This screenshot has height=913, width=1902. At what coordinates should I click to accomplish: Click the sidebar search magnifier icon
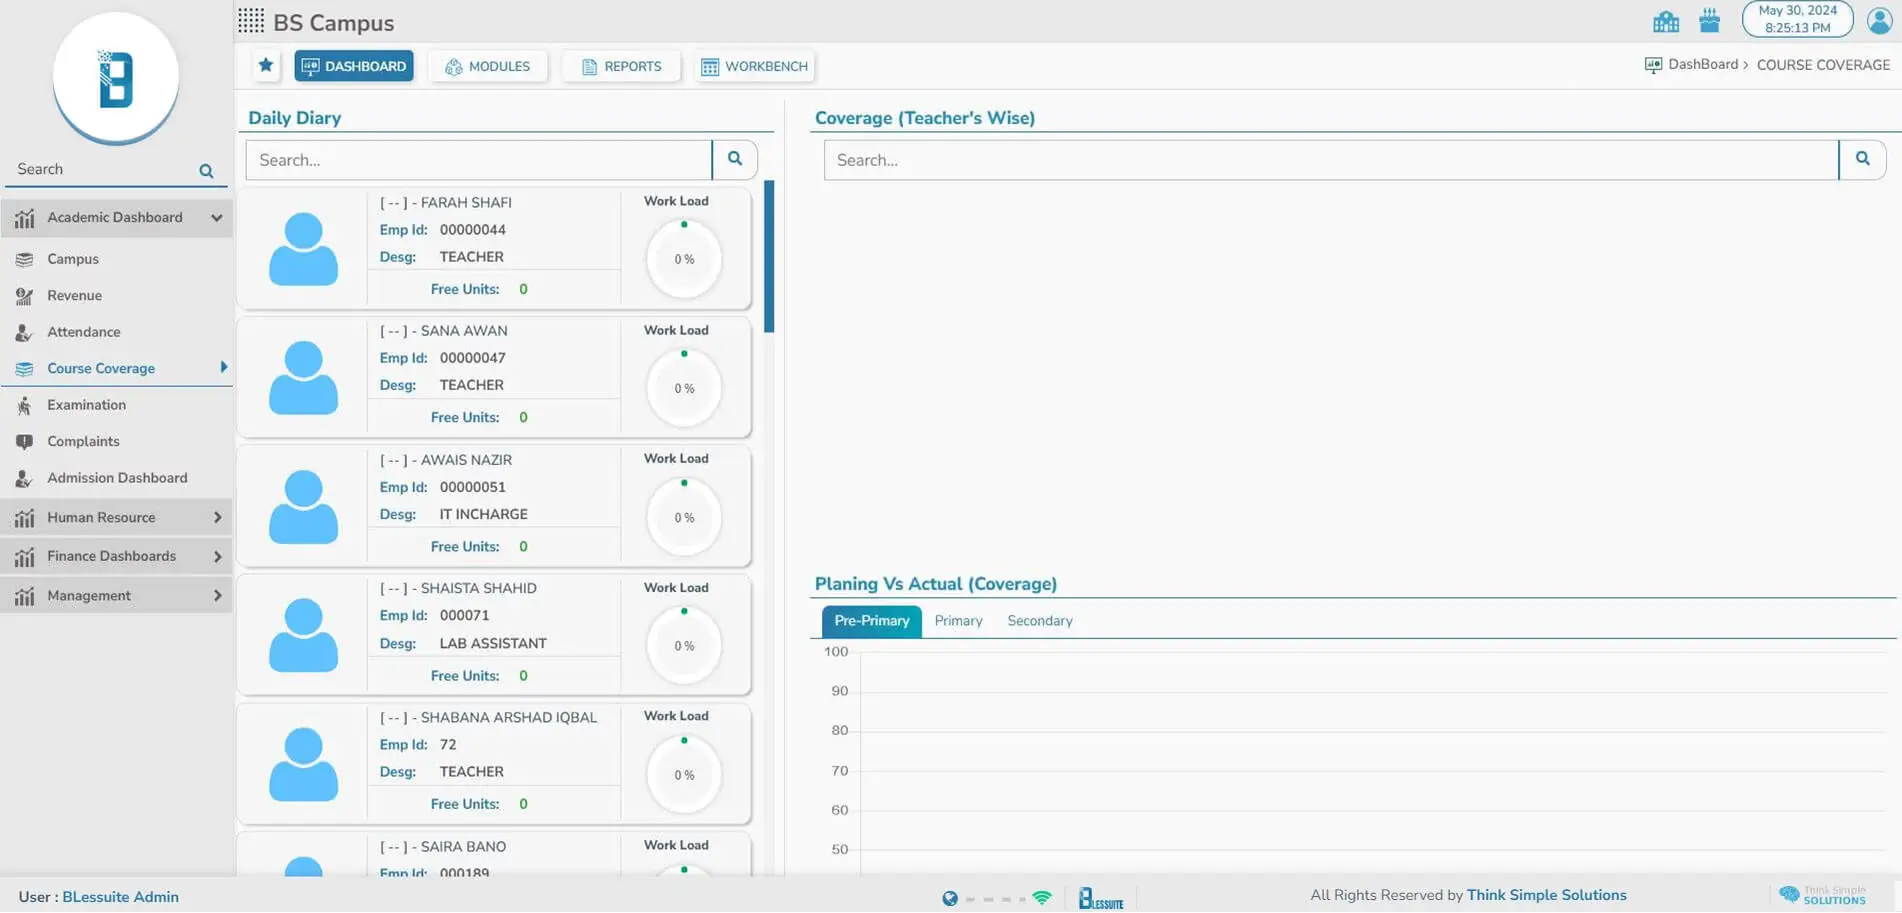[x=206, y=171]
